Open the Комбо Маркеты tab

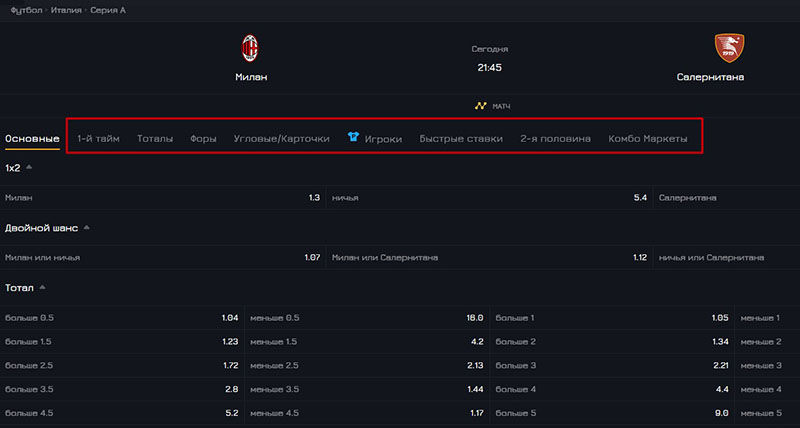pos(648,139)
